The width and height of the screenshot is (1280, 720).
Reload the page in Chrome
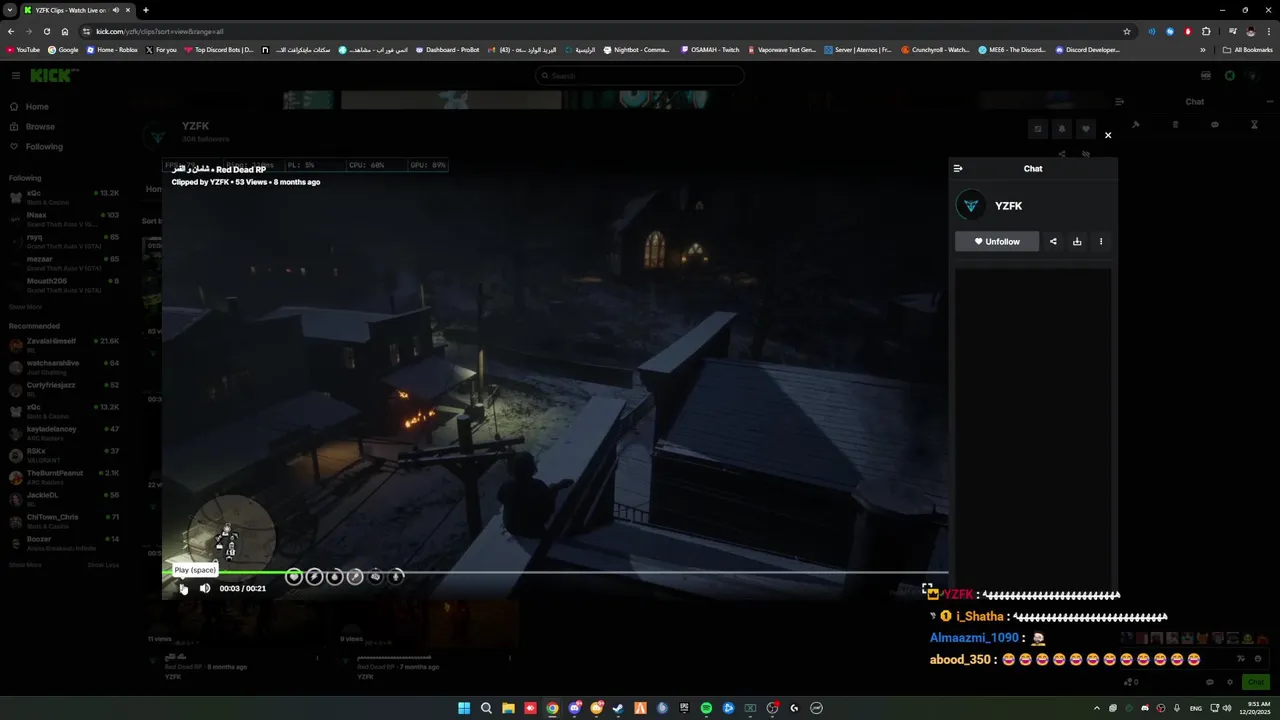pyautogui.click(x=47, y=31)
